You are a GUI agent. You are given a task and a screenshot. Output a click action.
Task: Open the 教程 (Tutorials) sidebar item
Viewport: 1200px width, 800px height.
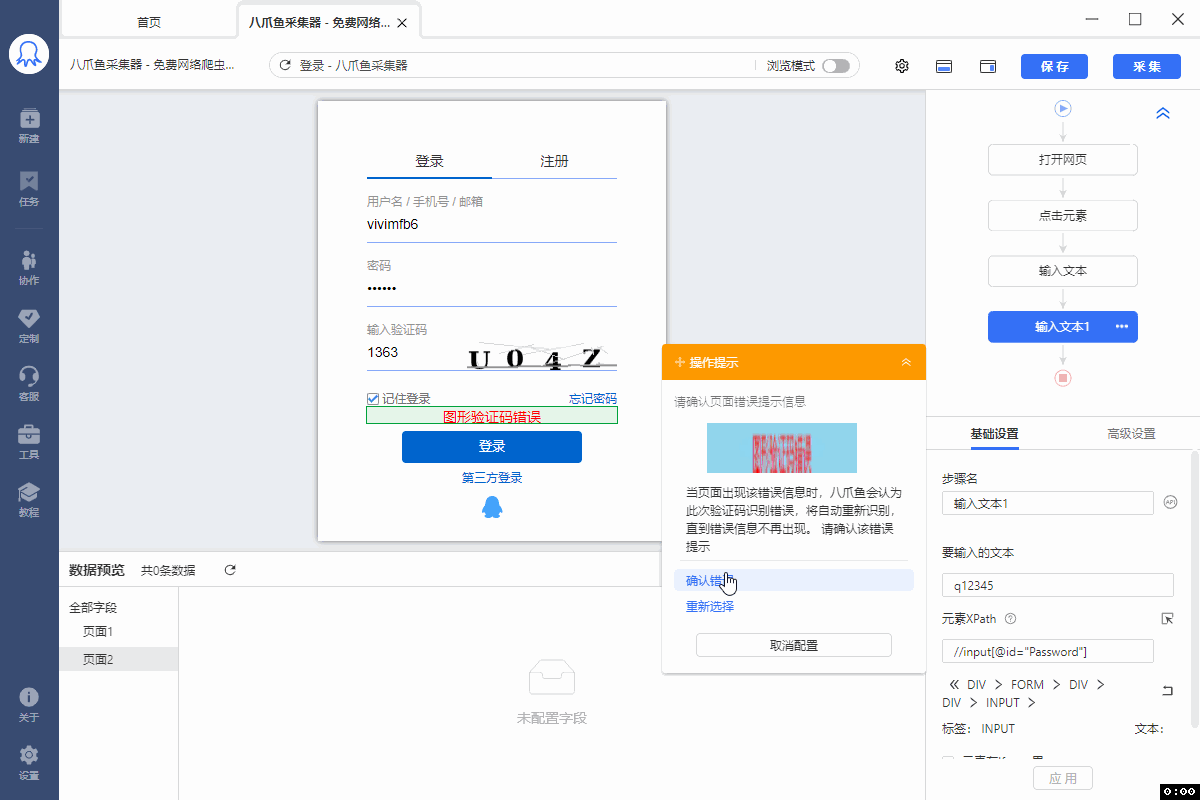tap(29, 499)
